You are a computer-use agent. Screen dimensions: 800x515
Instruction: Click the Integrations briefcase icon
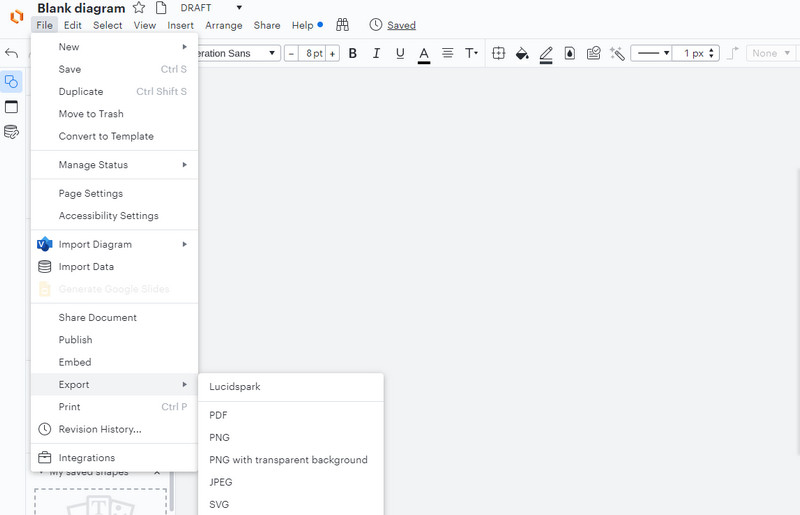[44, 457]
